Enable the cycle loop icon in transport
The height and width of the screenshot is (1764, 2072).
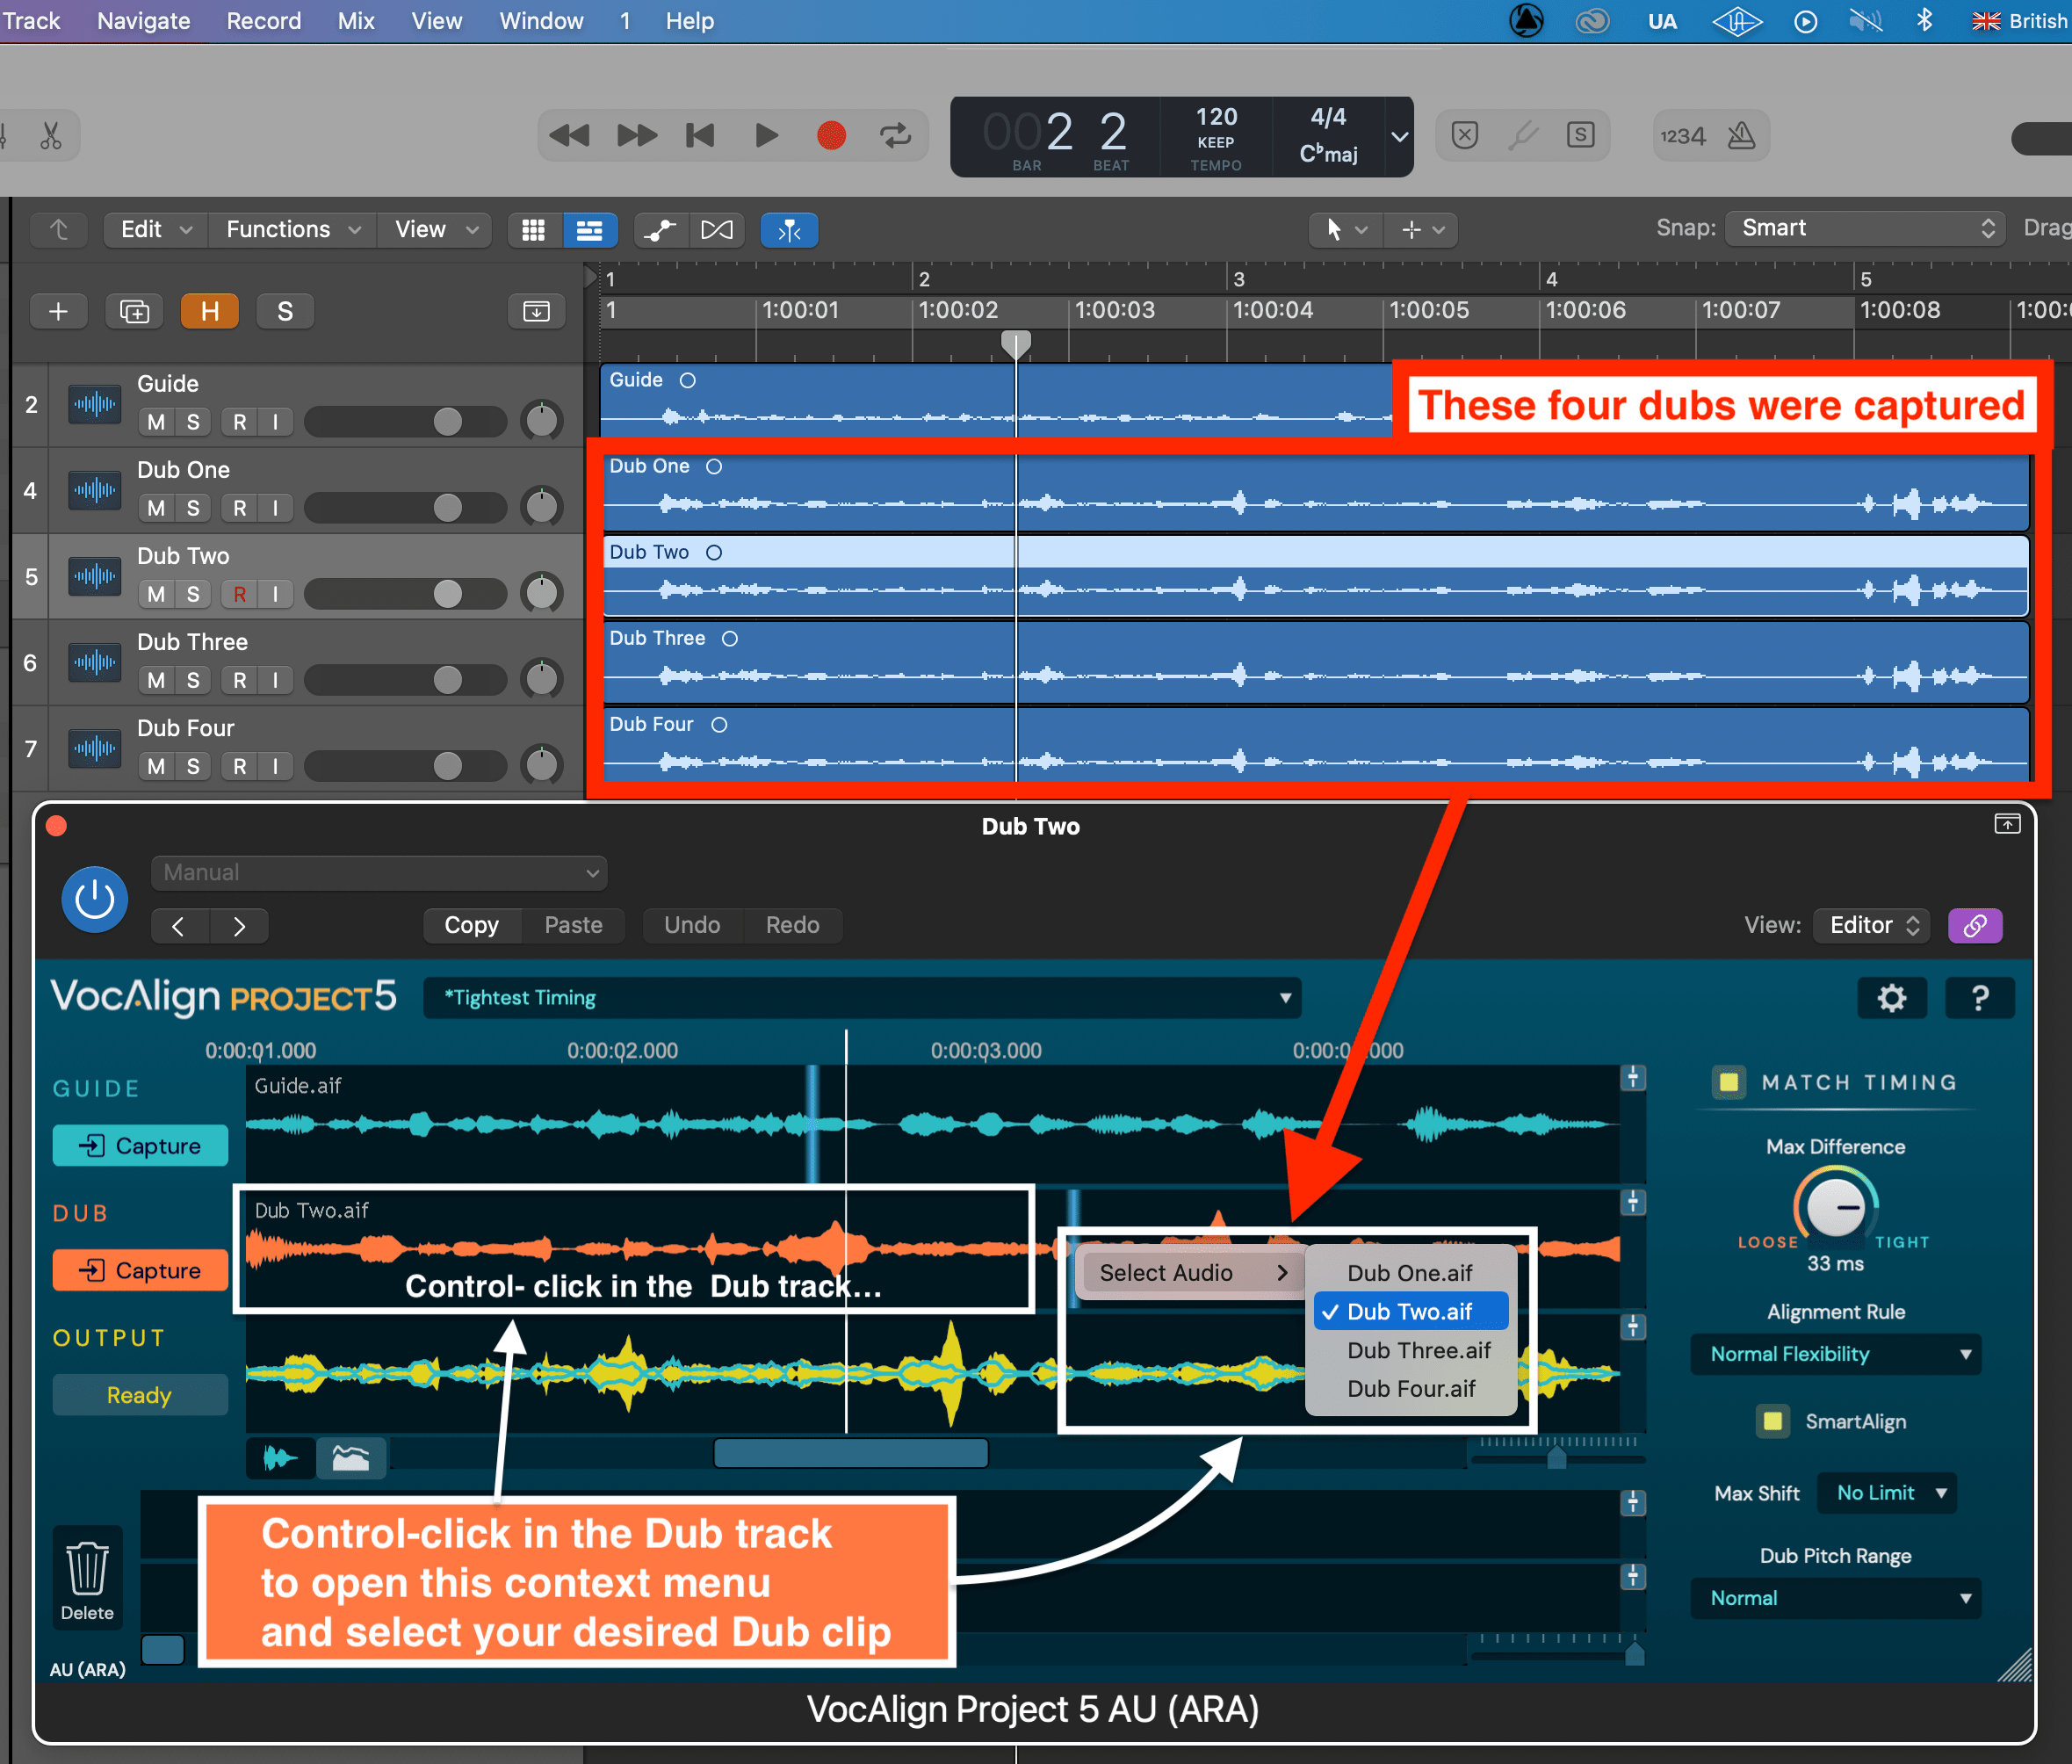[x=895, y=135]
